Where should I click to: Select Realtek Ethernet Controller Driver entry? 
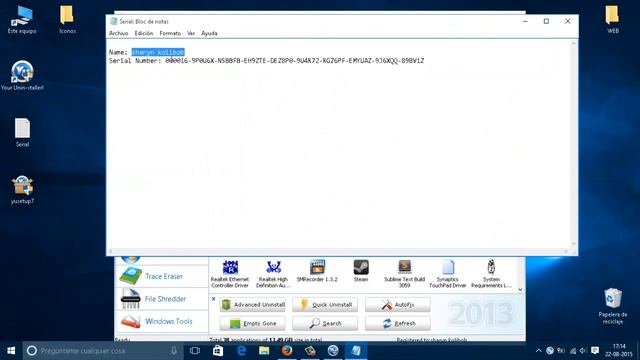(230, 274)
